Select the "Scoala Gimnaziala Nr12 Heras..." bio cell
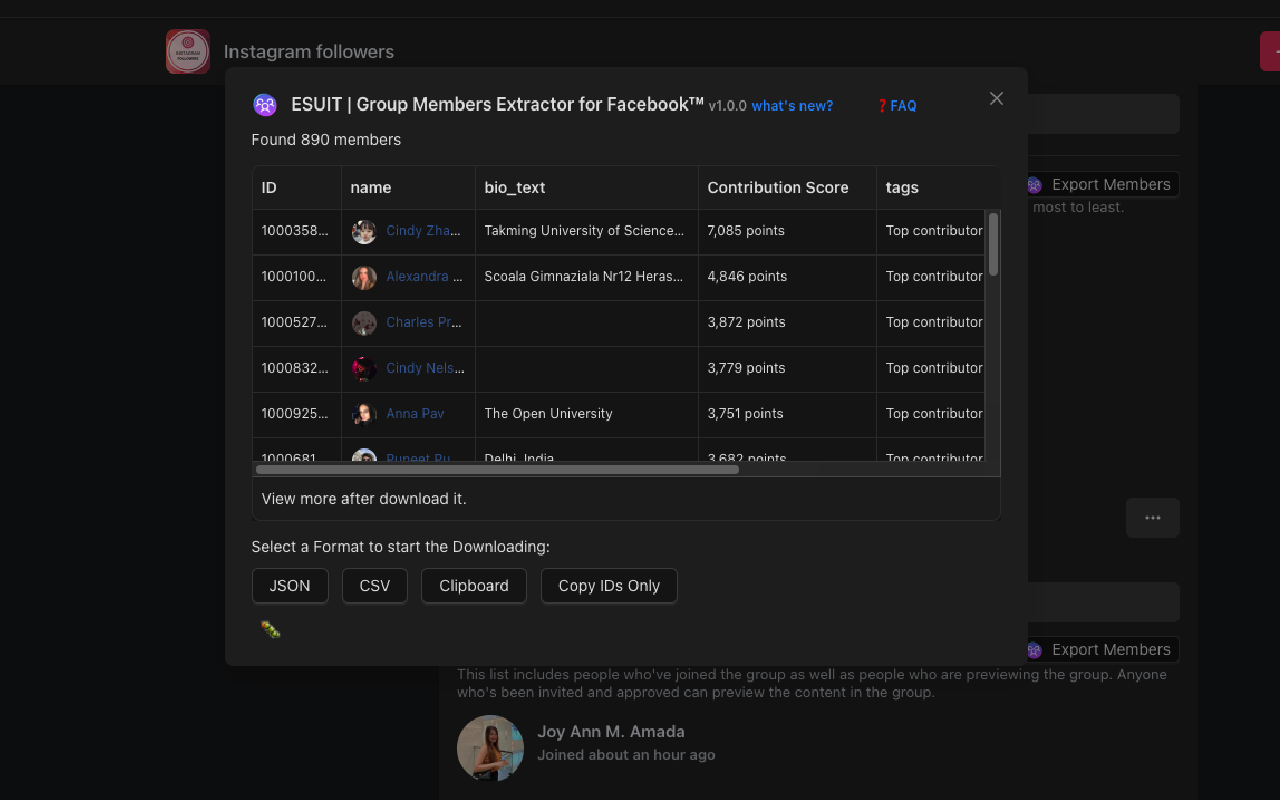1280x800 pixels. [x=587, y=277]
